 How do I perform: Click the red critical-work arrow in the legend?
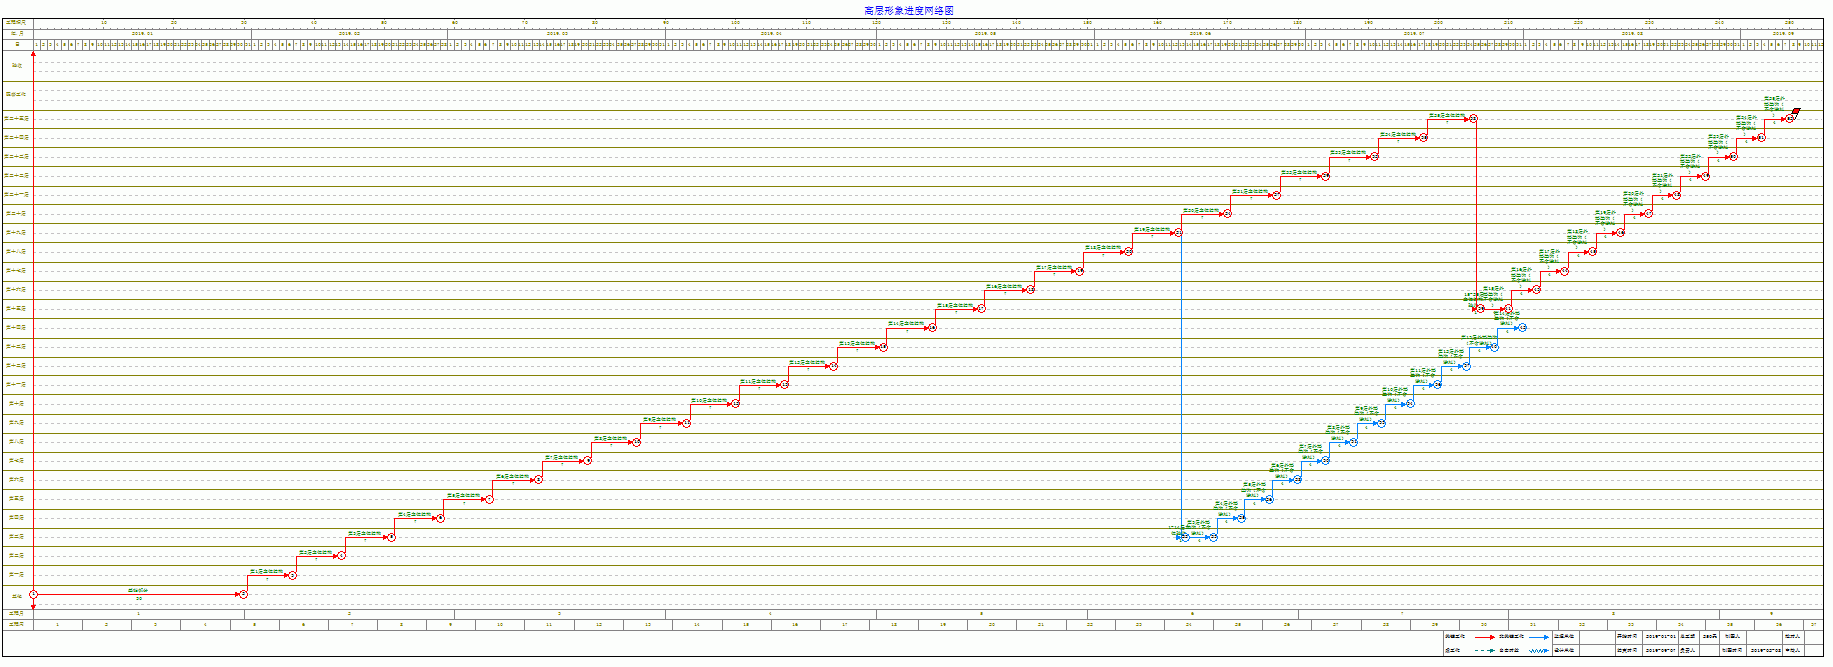click(1485, 636)
